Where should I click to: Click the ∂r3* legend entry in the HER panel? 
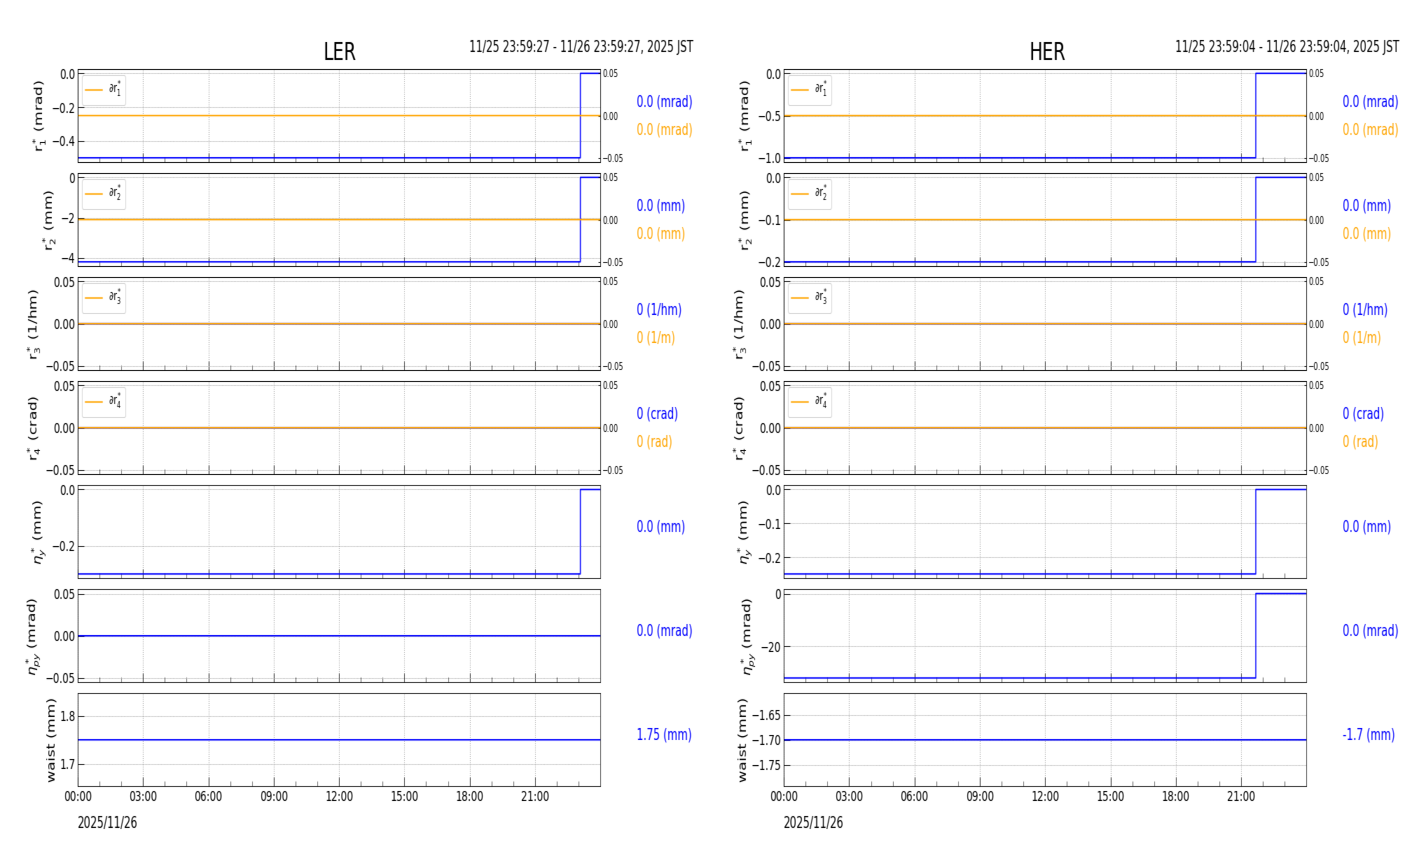[809, 298]
